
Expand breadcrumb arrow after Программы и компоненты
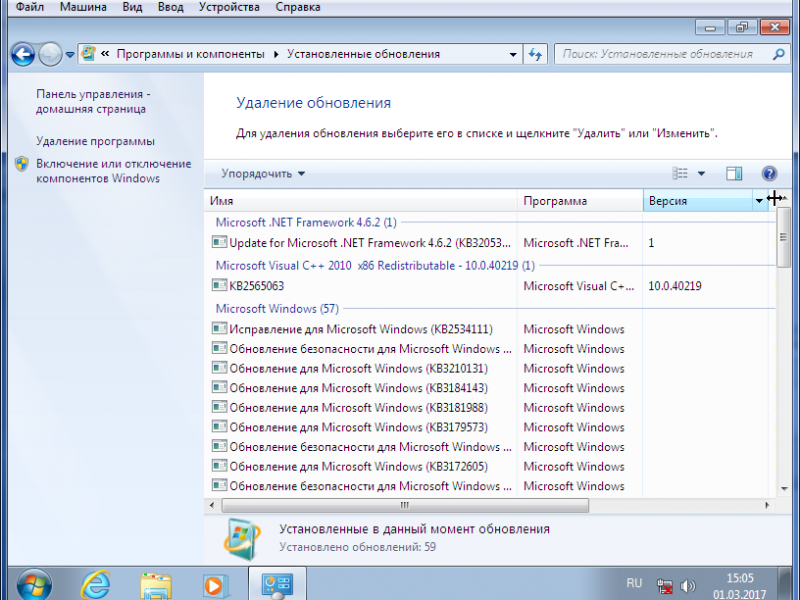pyautogui.click(x=276, y=54)
